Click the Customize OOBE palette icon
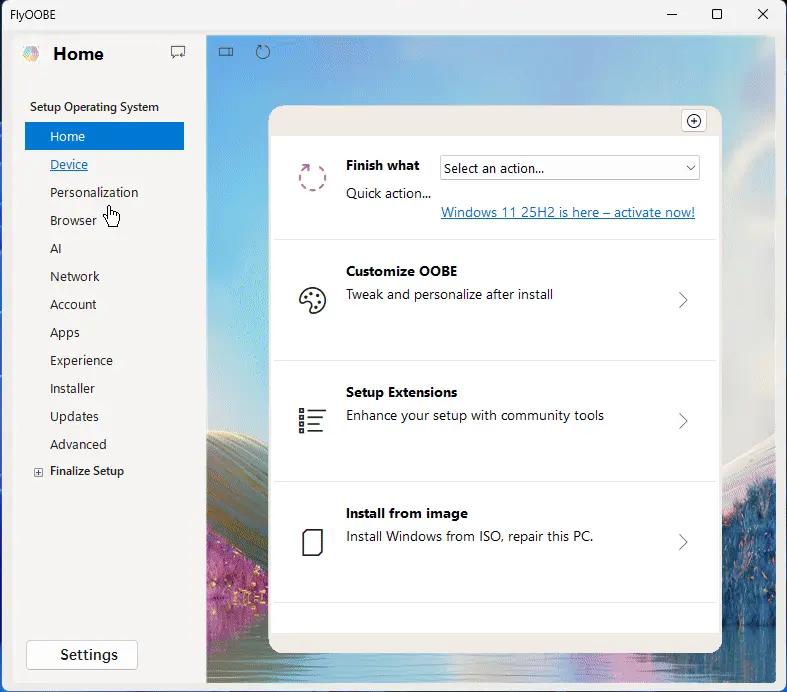787x692 pixels. pos(312,300)
